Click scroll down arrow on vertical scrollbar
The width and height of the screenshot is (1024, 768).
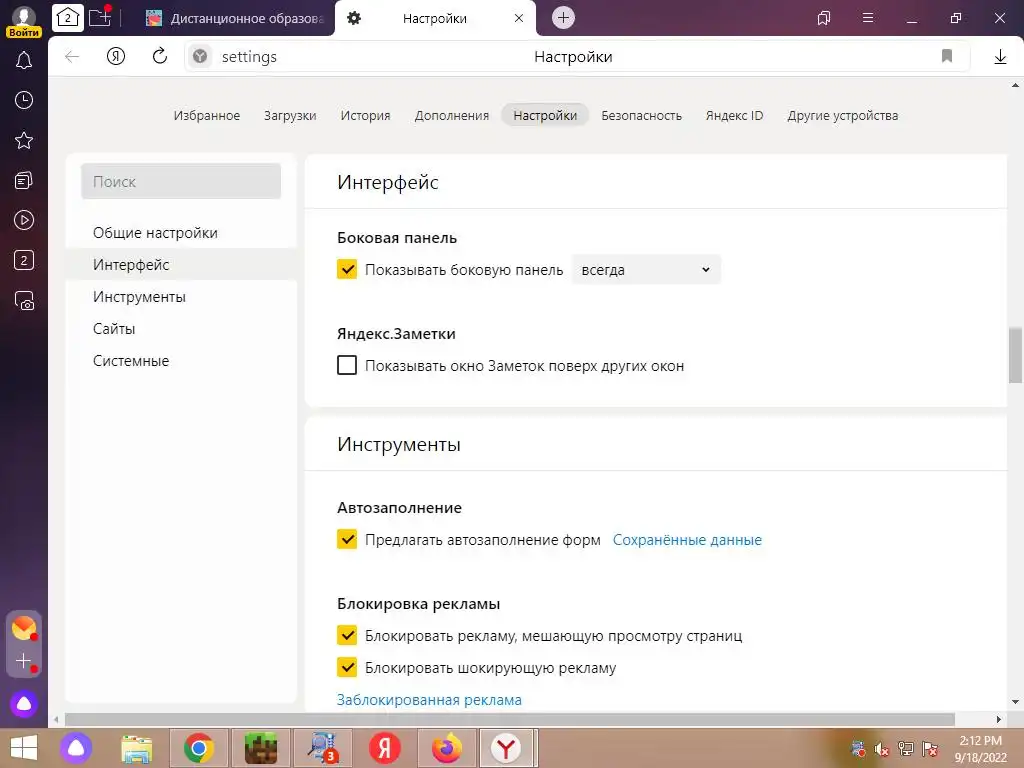point(1015,703)
